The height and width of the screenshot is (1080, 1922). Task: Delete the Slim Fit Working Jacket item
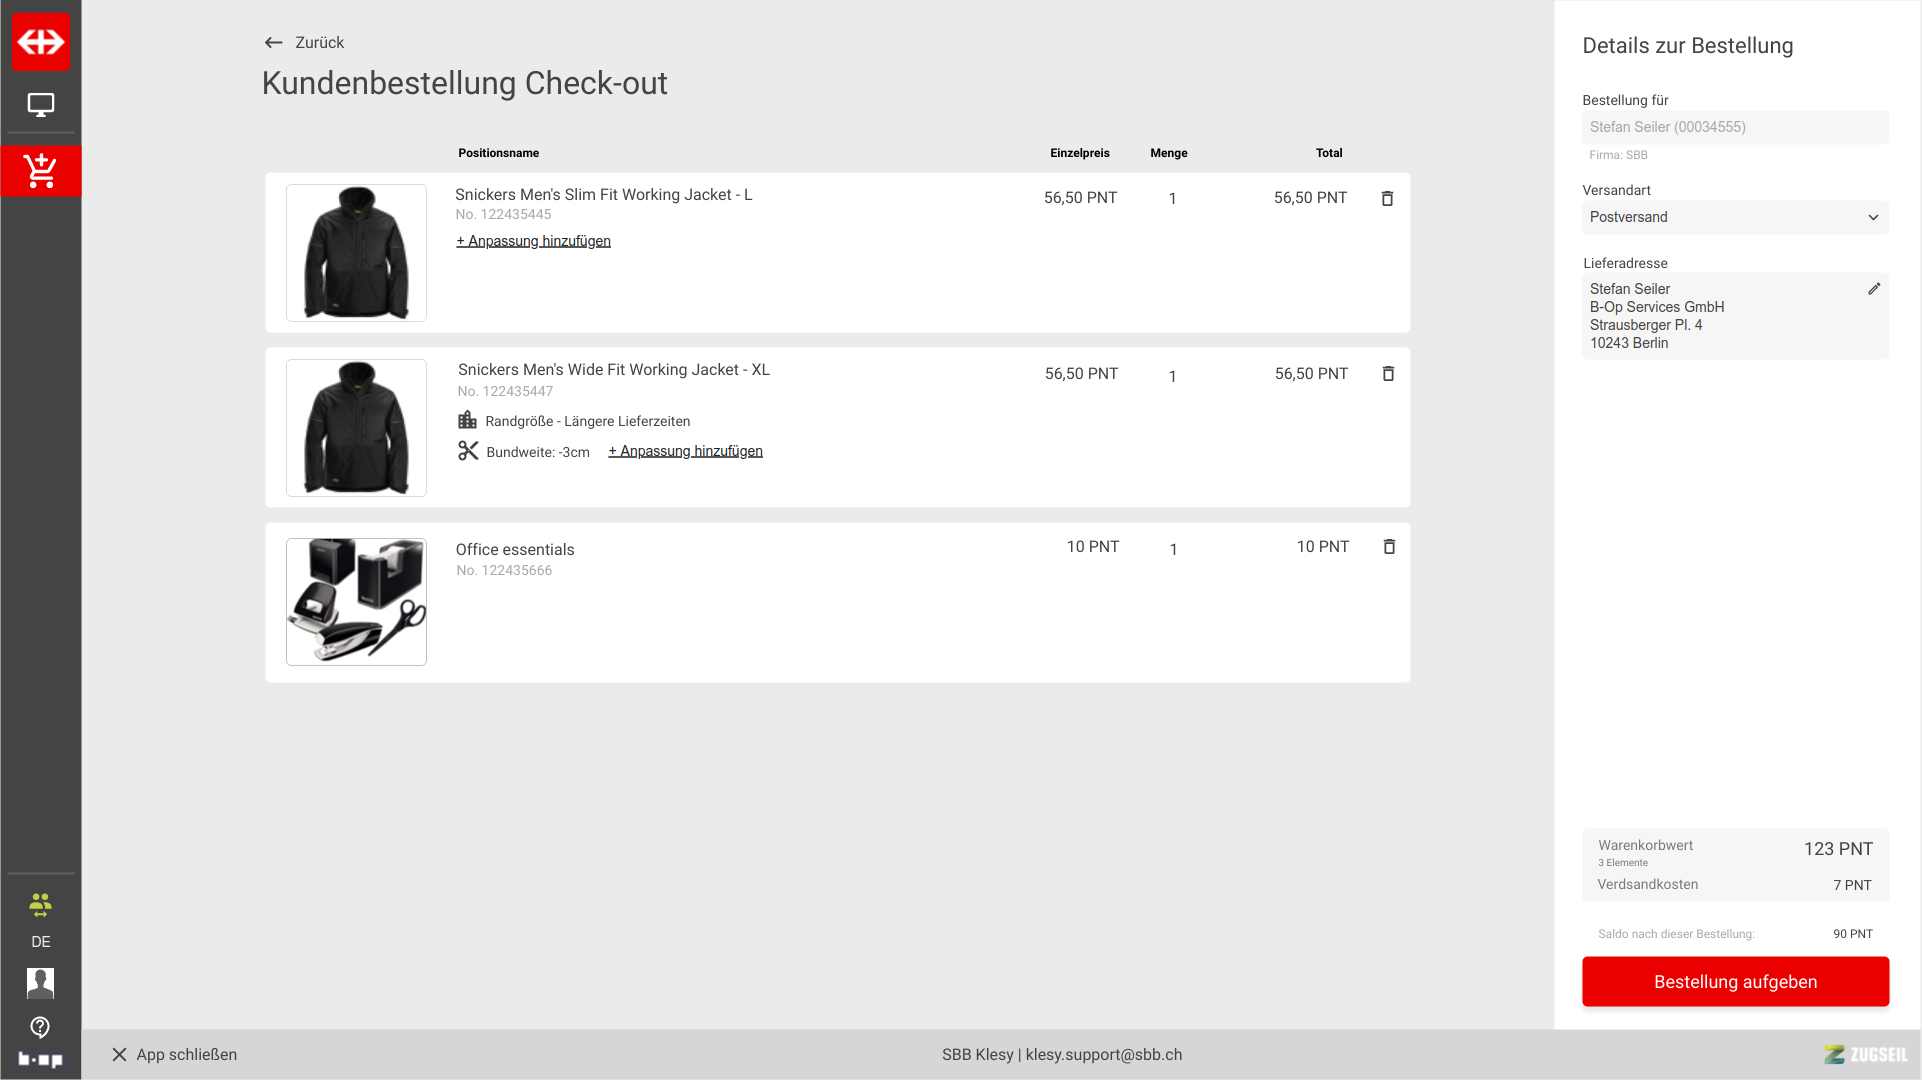[1387, 198]
